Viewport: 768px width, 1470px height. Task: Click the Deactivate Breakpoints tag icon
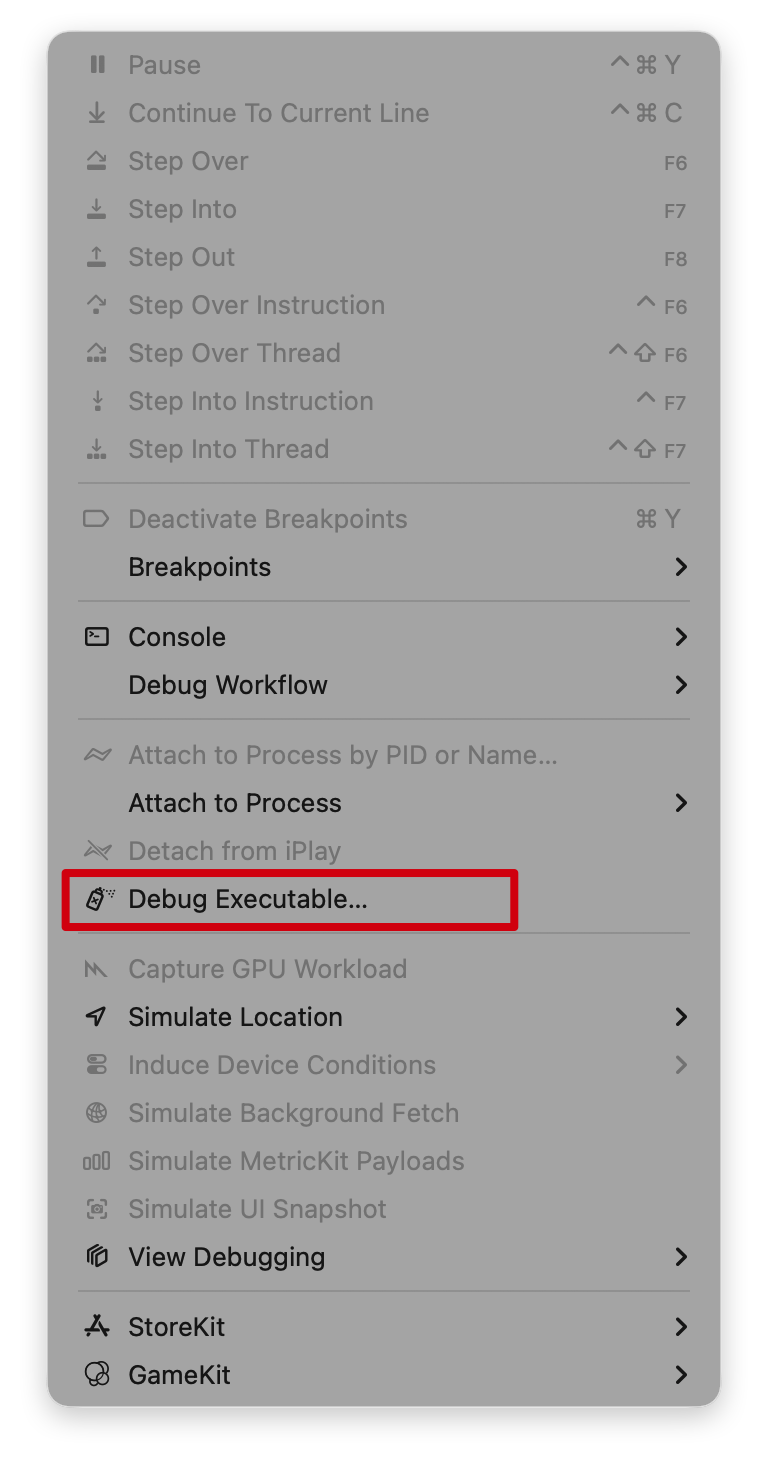click(x=97, y=519)
